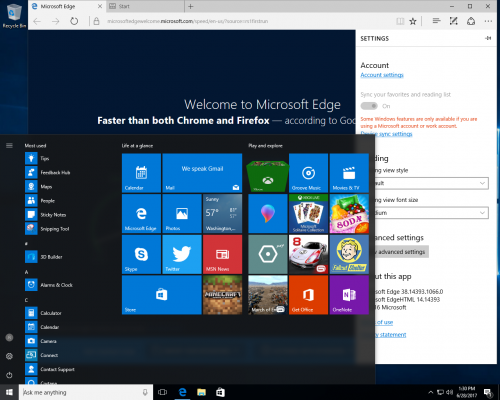This screenshot has width=500, height=400.
Task: Launch the Minecraft tile
Action: (222, 295)
